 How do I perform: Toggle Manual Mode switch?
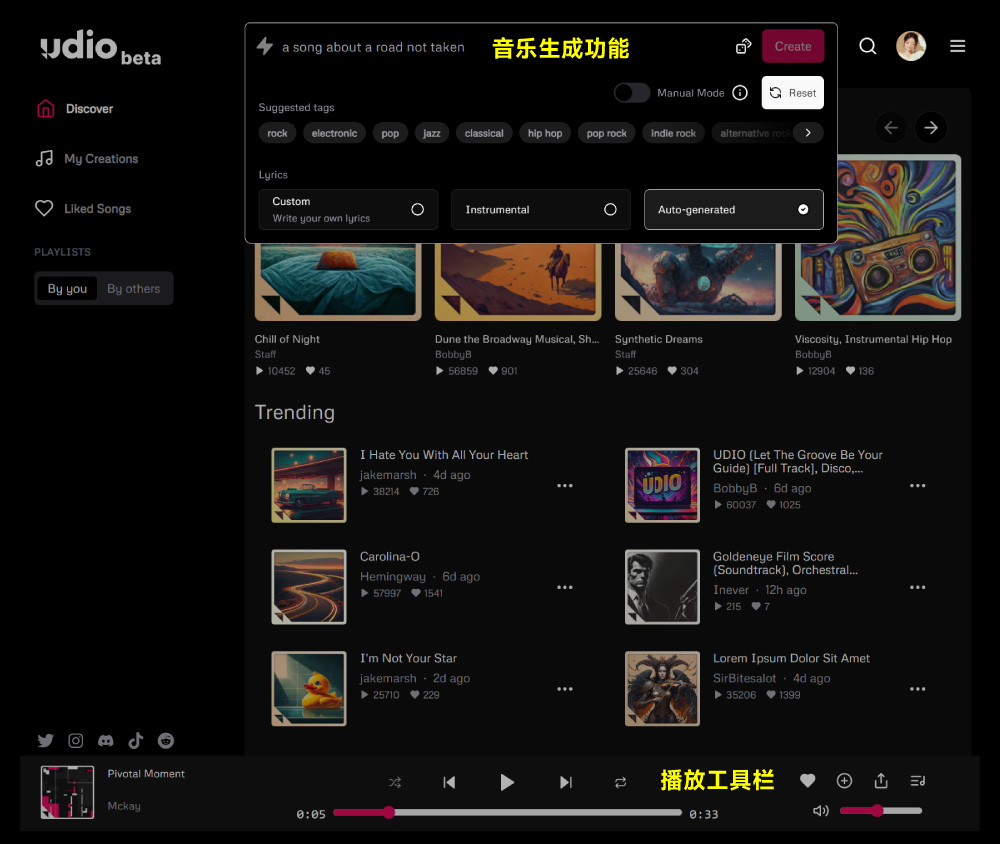point(631,93)
